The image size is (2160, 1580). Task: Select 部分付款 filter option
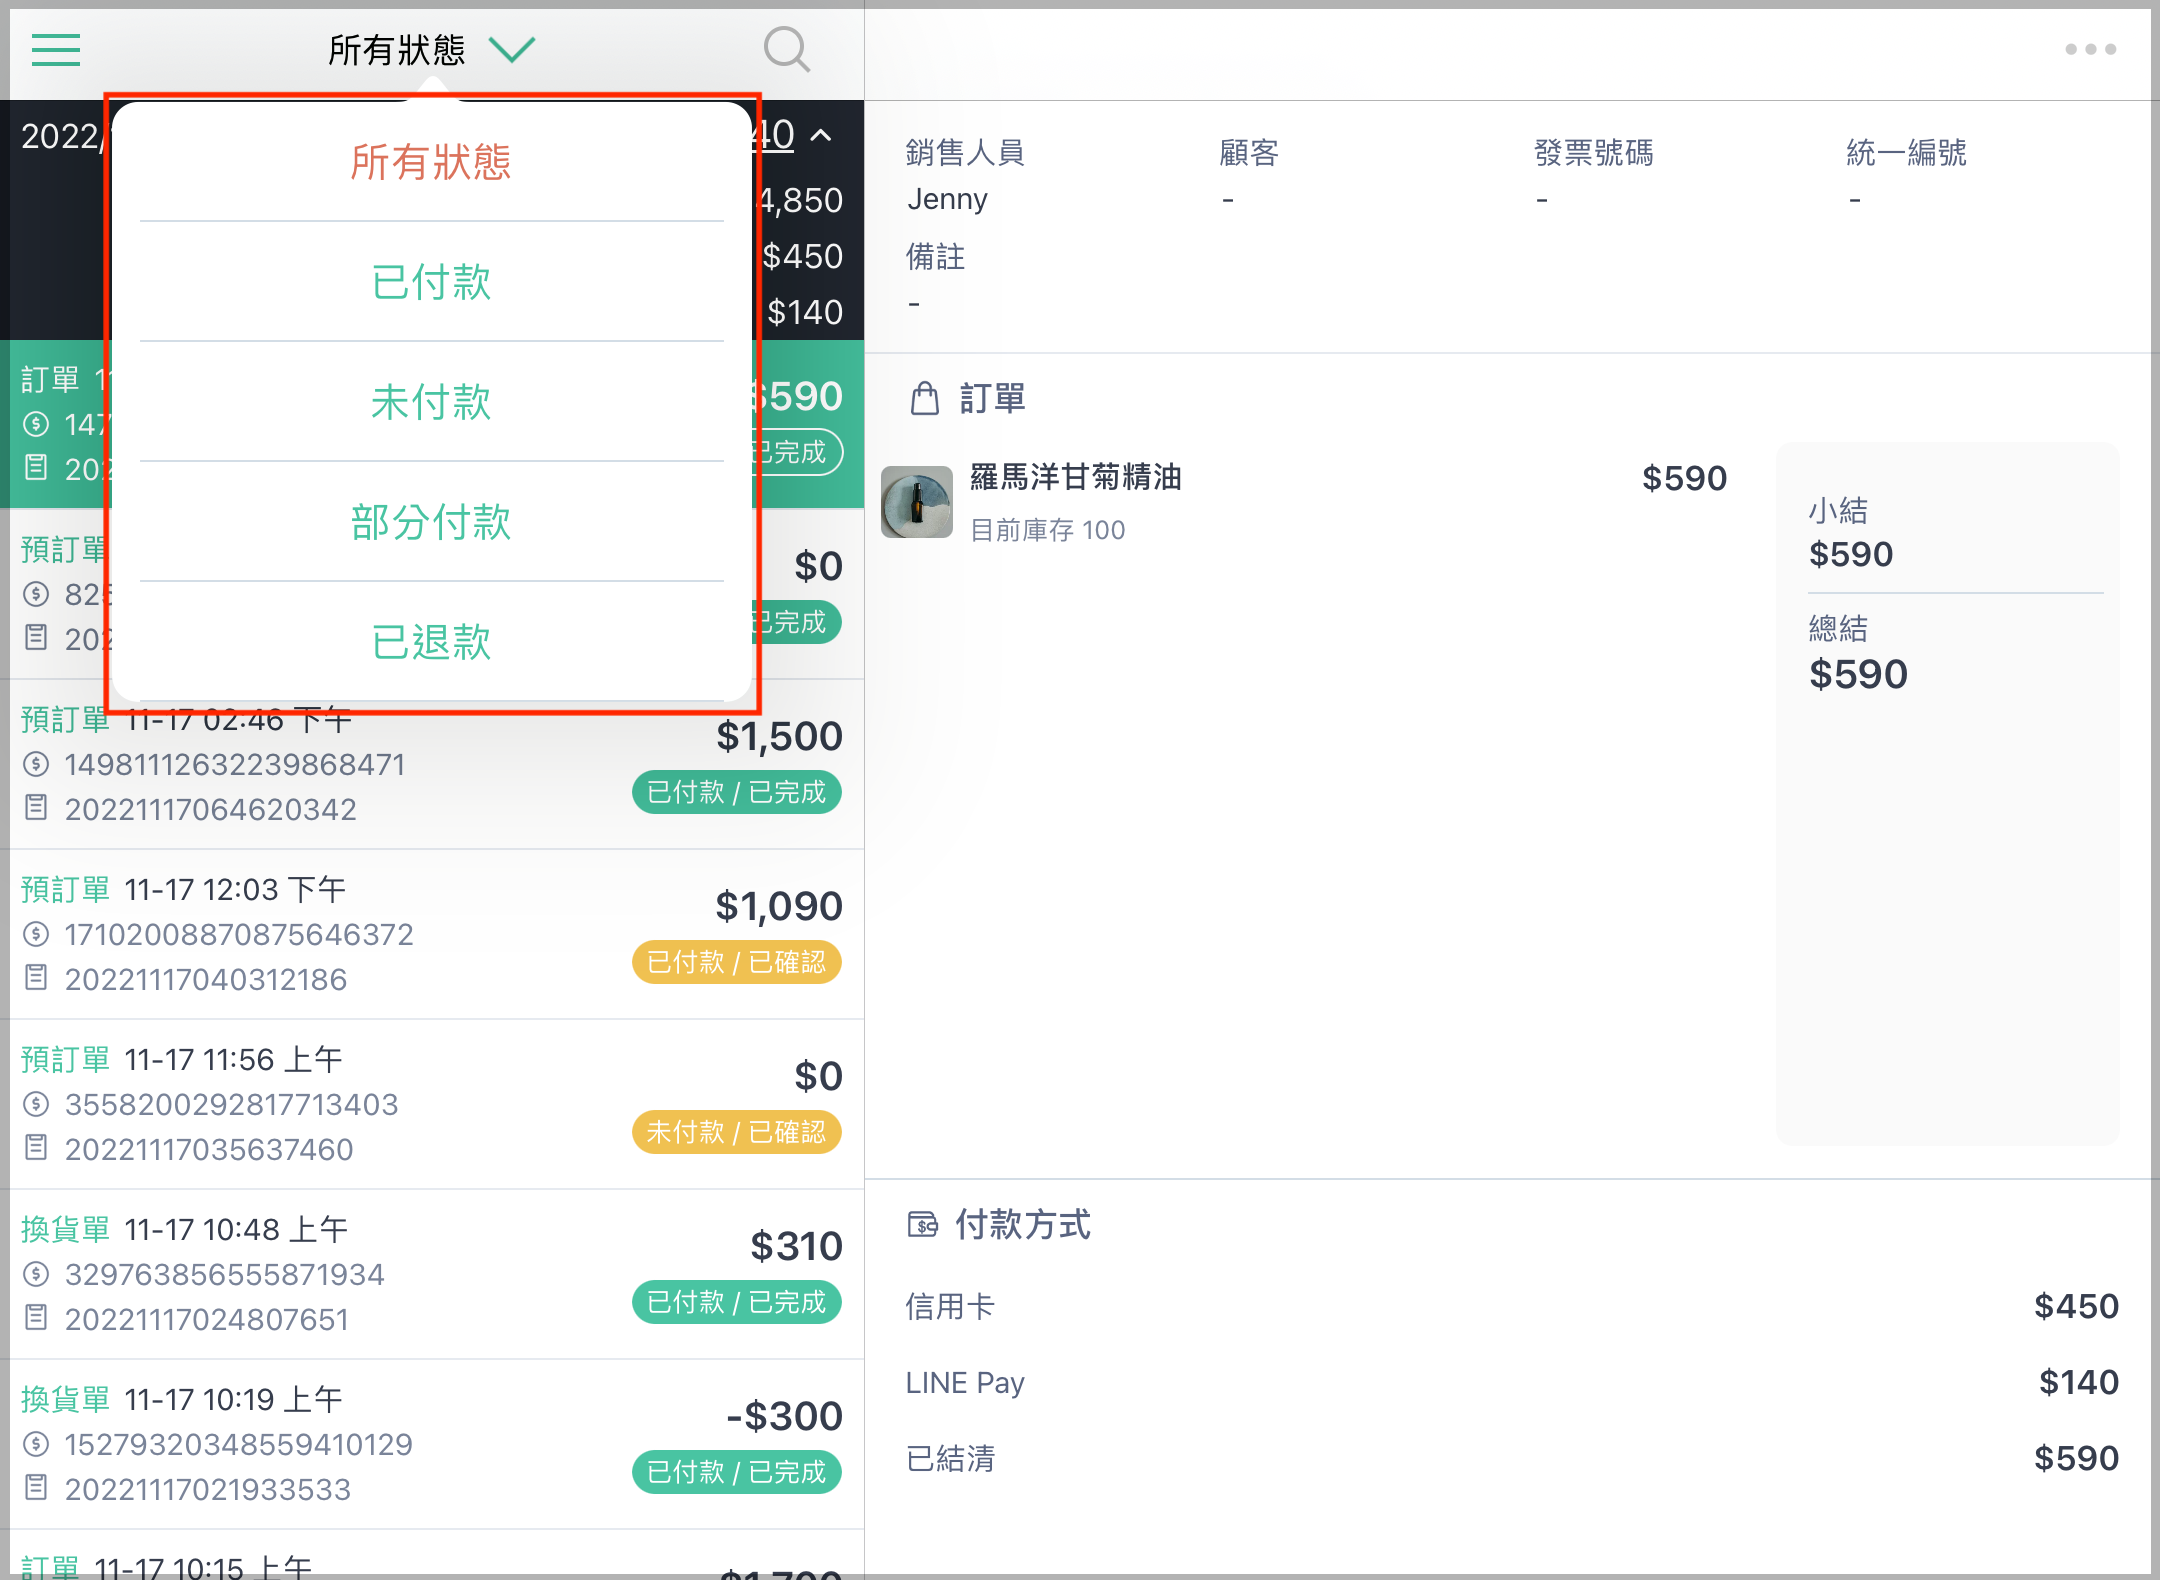[x=431, y=522]
